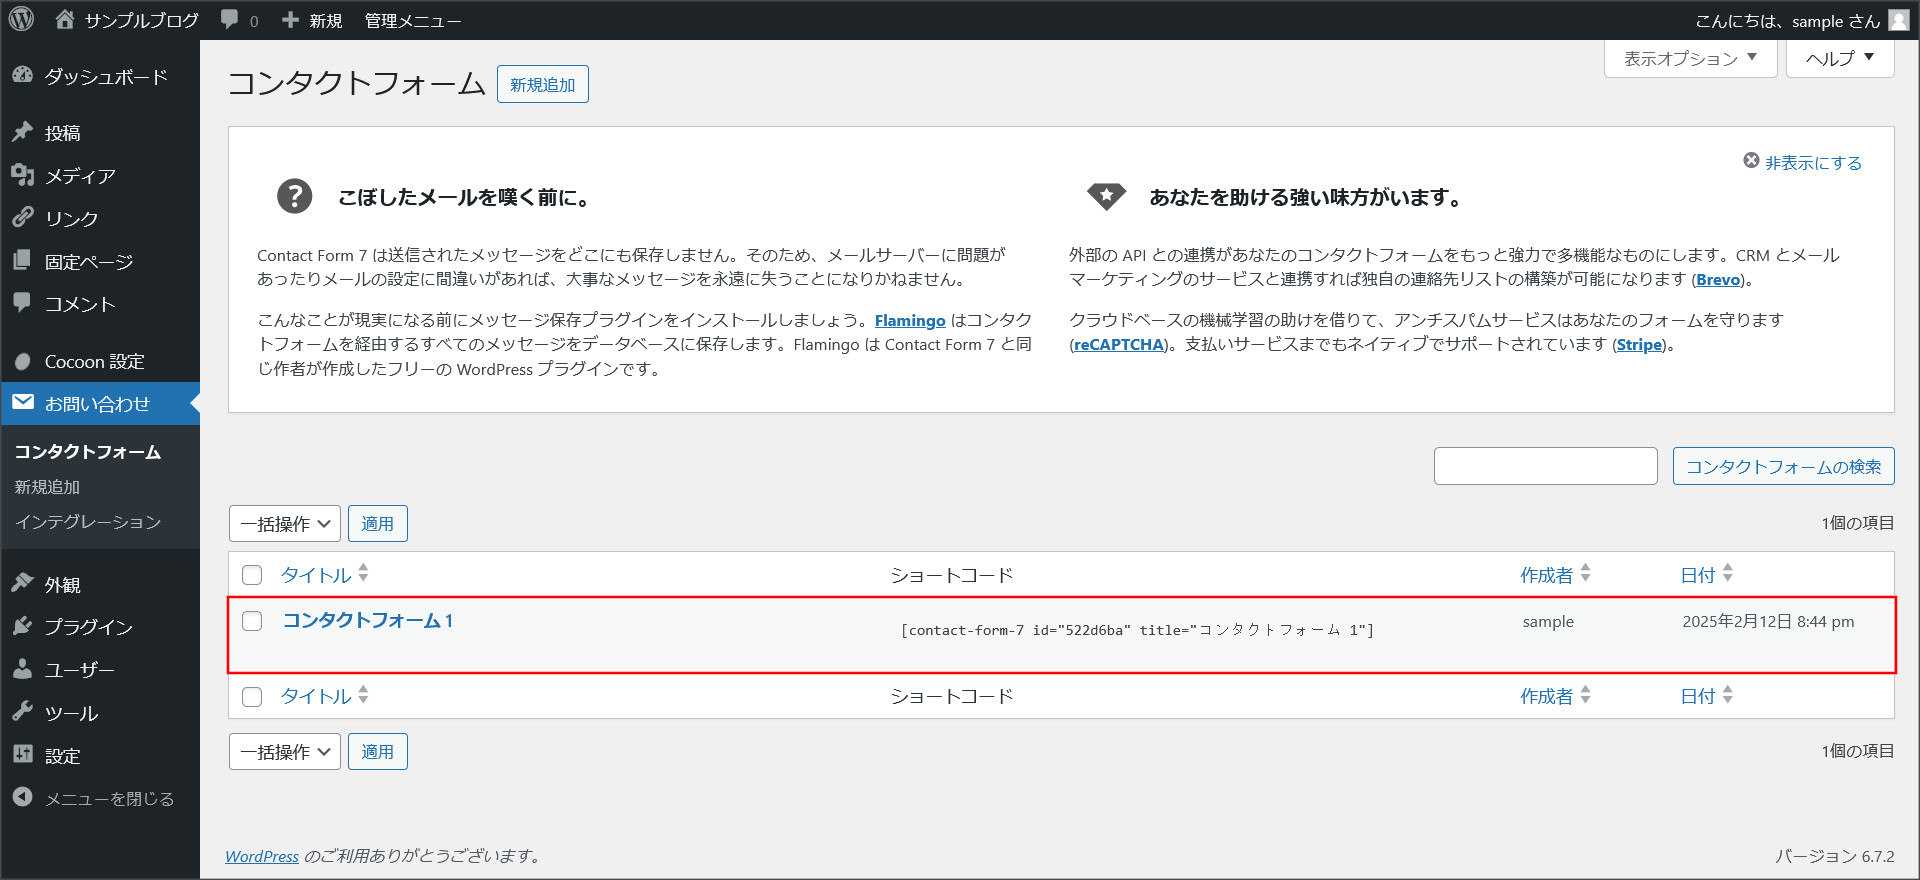Click the ダッシュボード gauge icon

tap(23, 76)
